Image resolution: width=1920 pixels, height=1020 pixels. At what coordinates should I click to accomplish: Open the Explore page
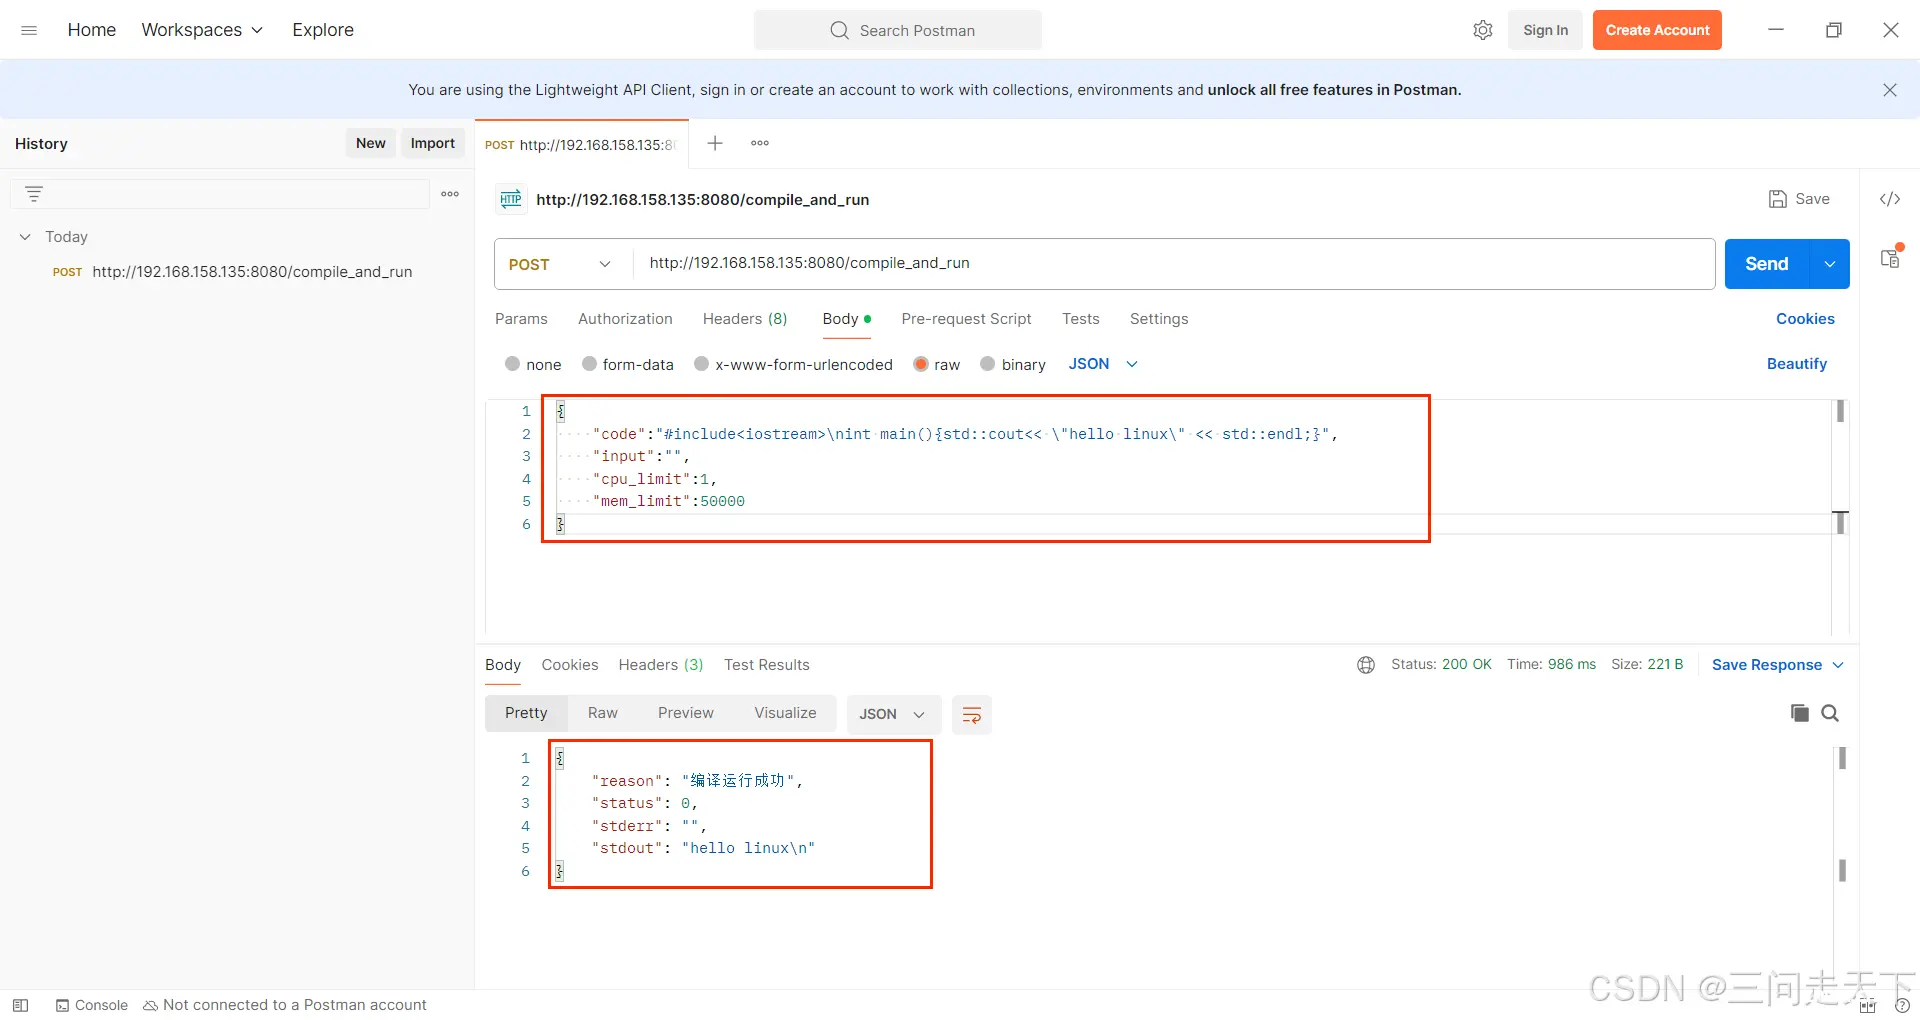coord(323,30)
